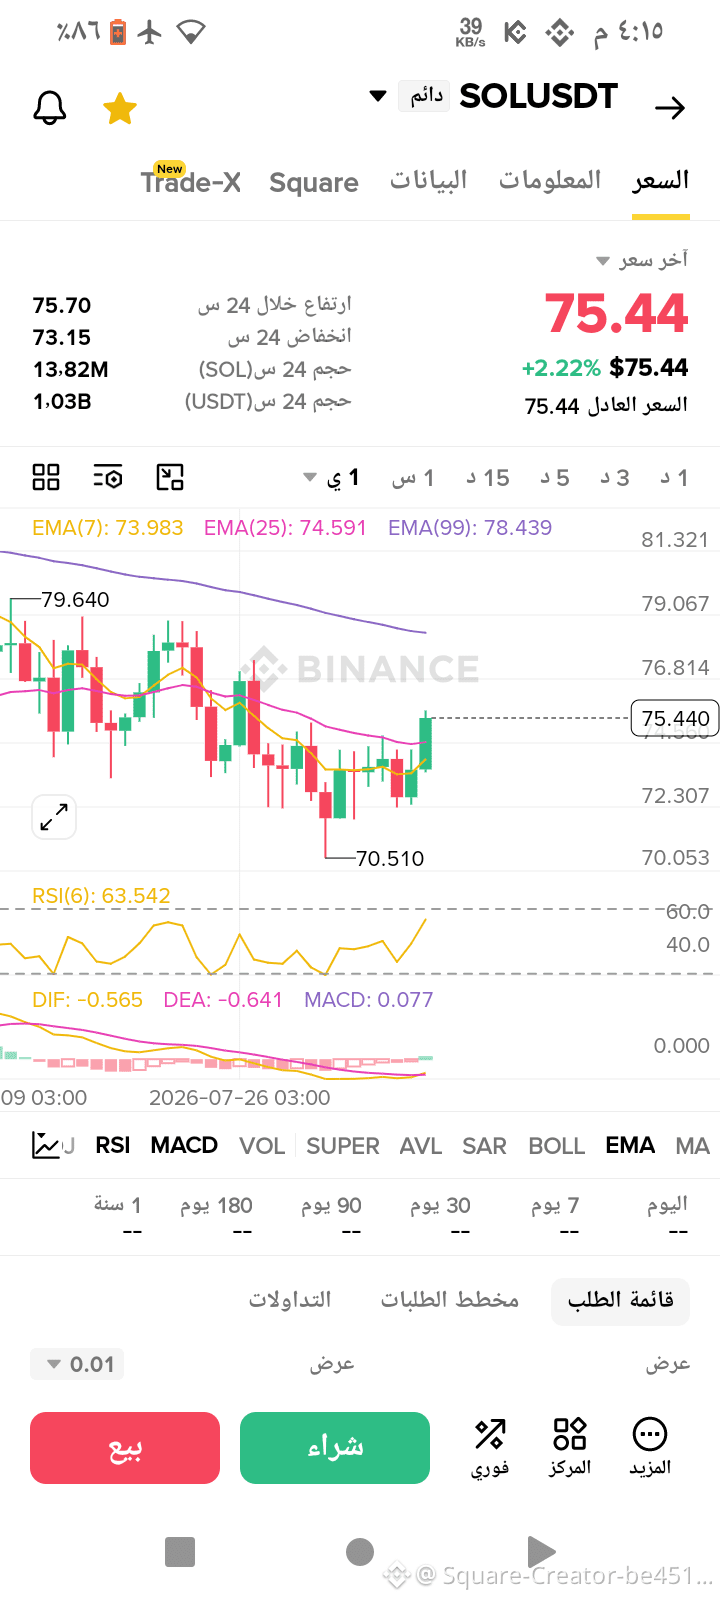Open the 0.01 price precision dropdown
This screenshot has width=720, height=1600.
click(x=78, y=1364)
